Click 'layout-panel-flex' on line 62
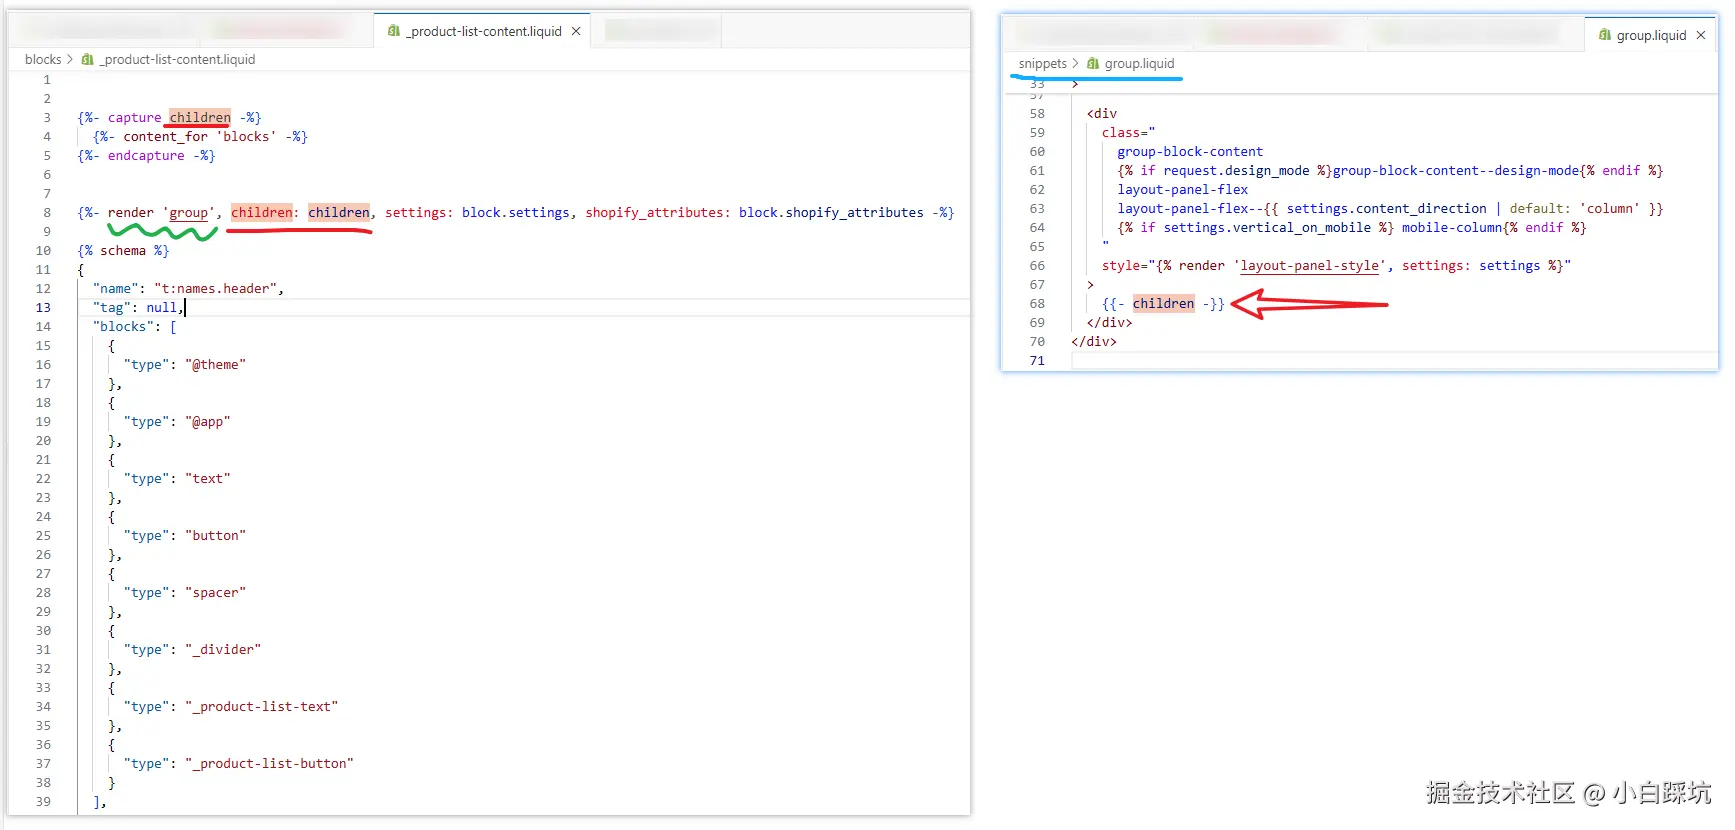 tap(1182, 189)
